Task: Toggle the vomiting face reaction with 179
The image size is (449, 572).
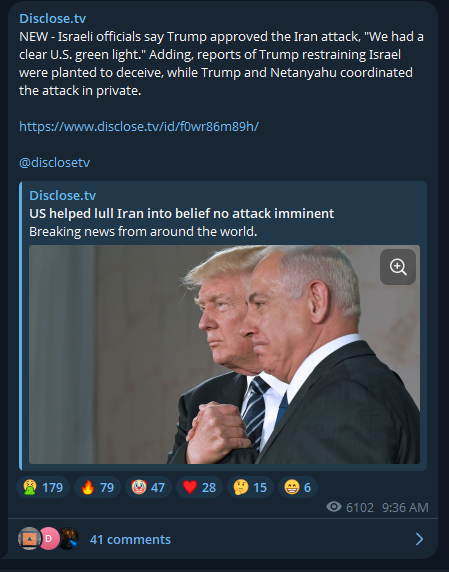Action: tap(43, 487)
